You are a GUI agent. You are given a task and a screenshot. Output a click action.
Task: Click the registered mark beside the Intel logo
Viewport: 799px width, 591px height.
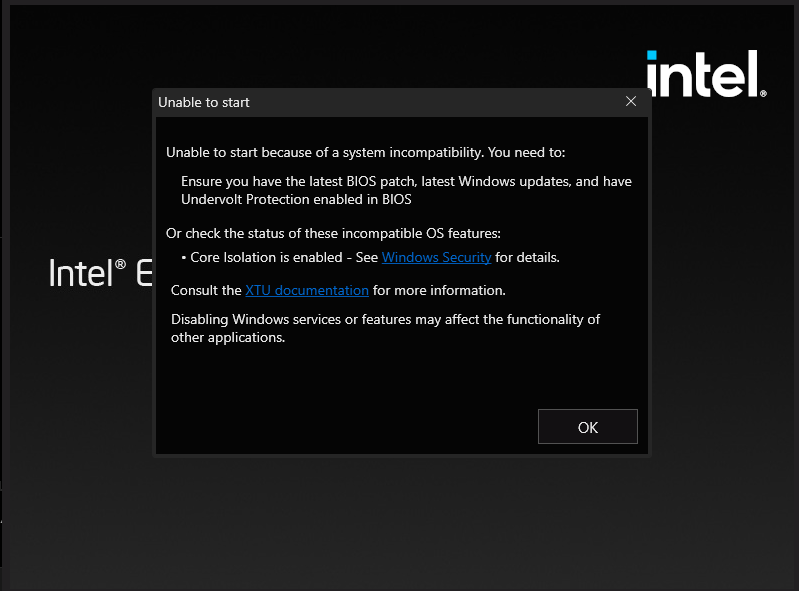coord(764,93)
